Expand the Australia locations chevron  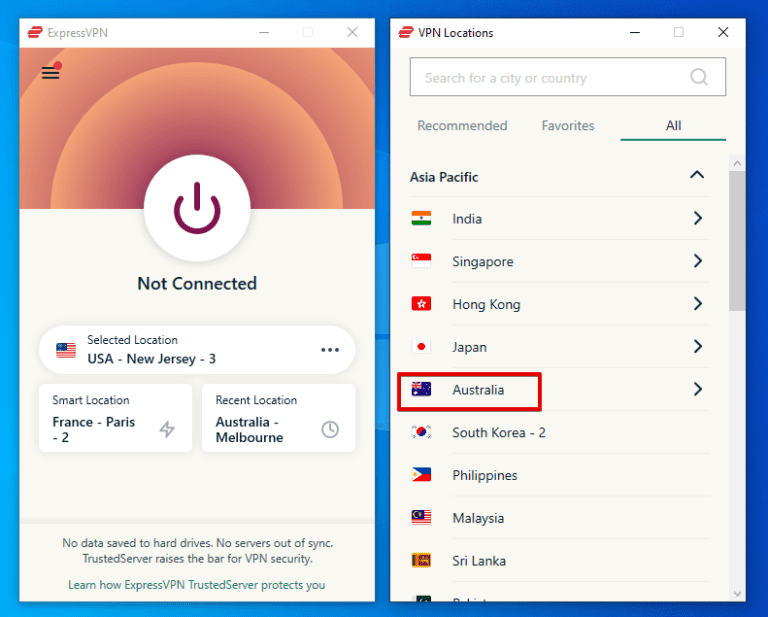click(697, 389)
